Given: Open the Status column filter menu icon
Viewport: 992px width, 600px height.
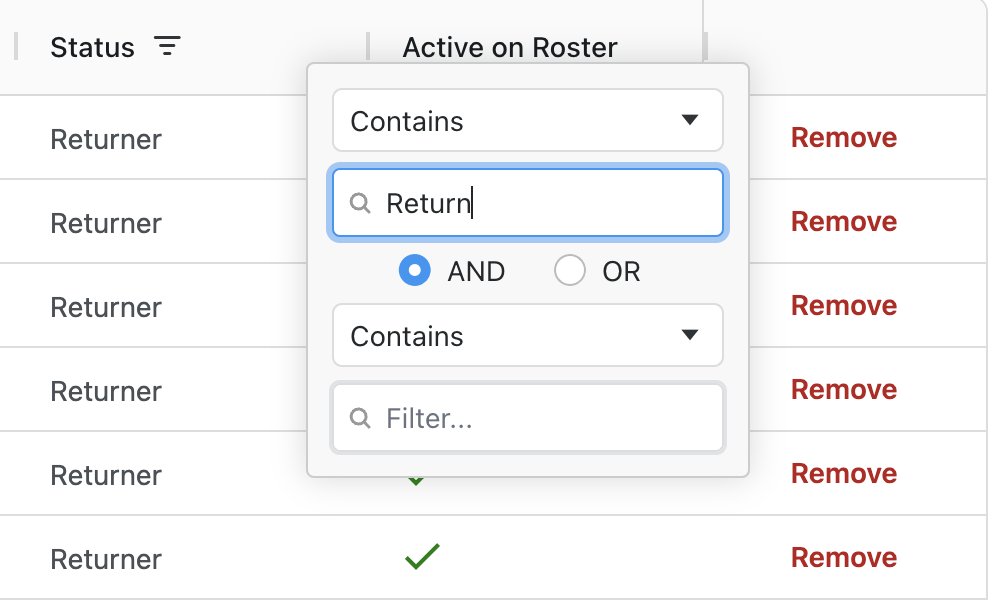Looking at the screenshot, I should 167,46.
